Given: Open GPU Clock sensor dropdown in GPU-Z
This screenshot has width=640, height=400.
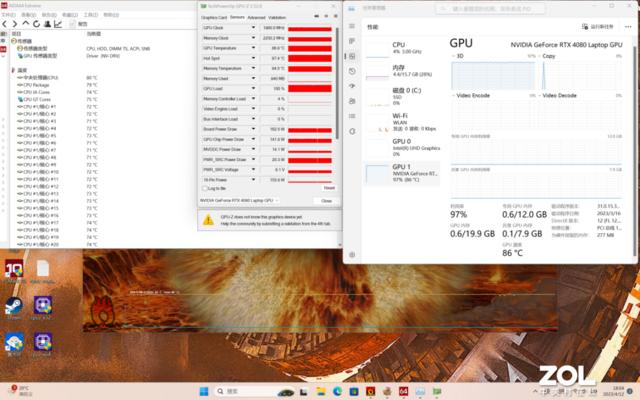Looking at the screenshot, I should tap(253, 28).
